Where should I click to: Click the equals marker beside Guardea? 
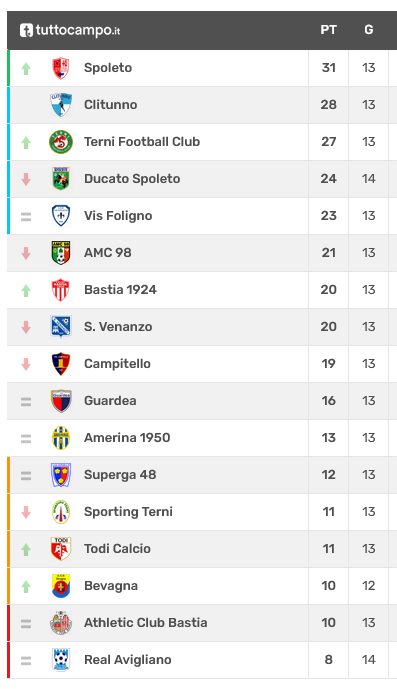[x=26, y=401]
